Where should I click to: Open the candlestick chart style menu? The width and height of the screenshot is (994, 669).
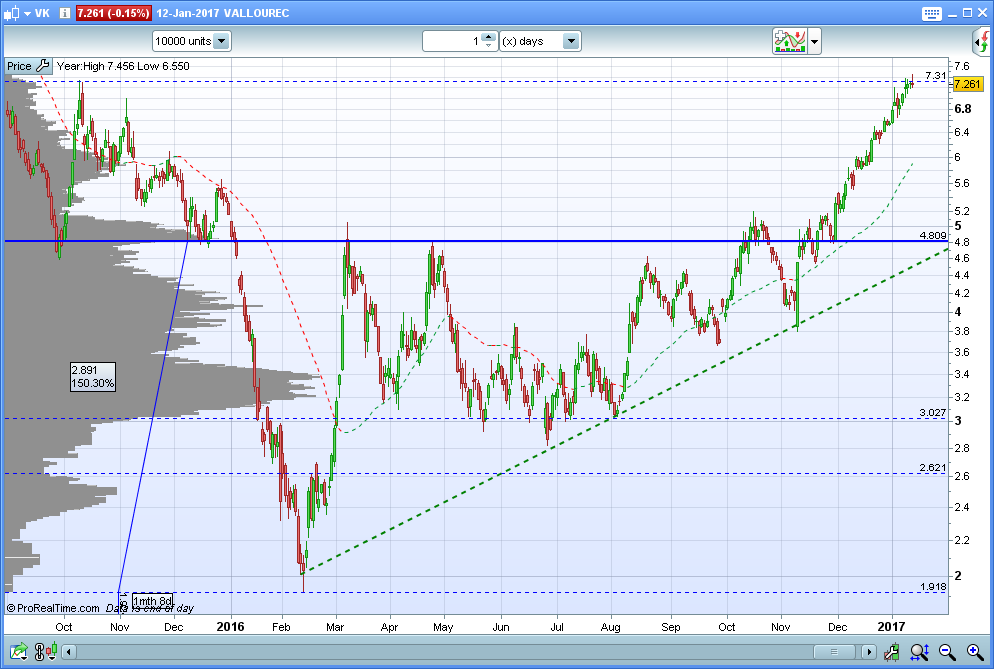[17, 13]
